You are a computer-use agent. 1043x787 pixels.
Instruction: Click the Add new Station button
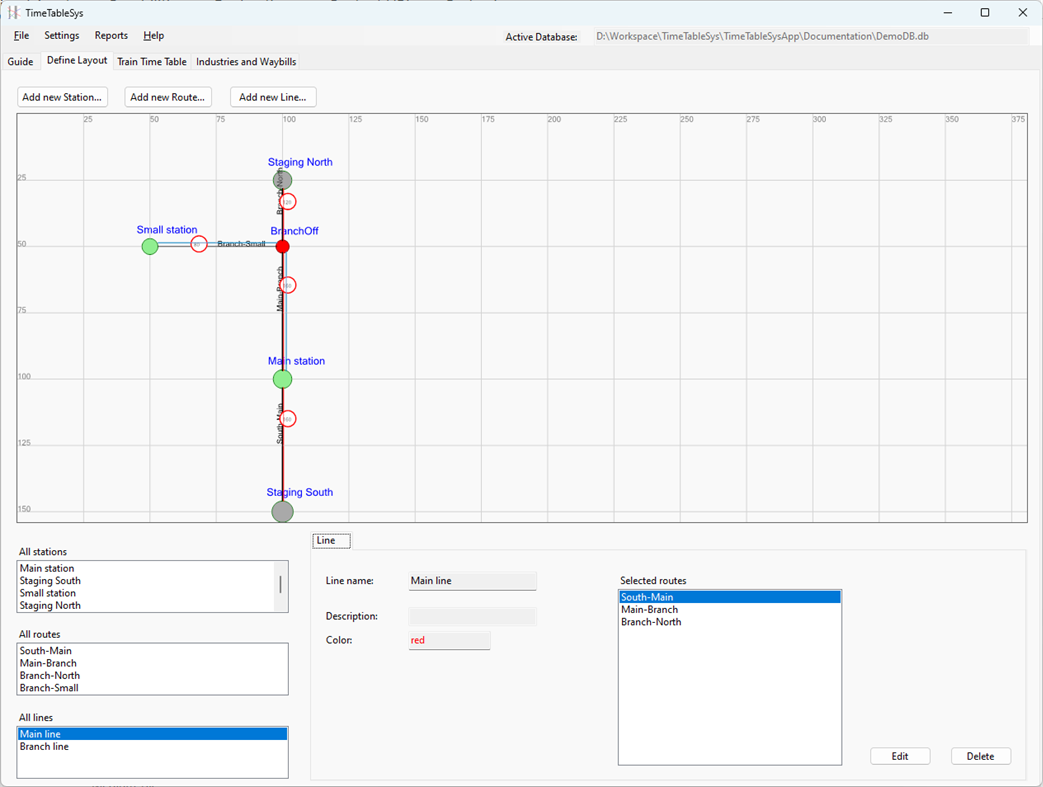click(x=62, y=97)
